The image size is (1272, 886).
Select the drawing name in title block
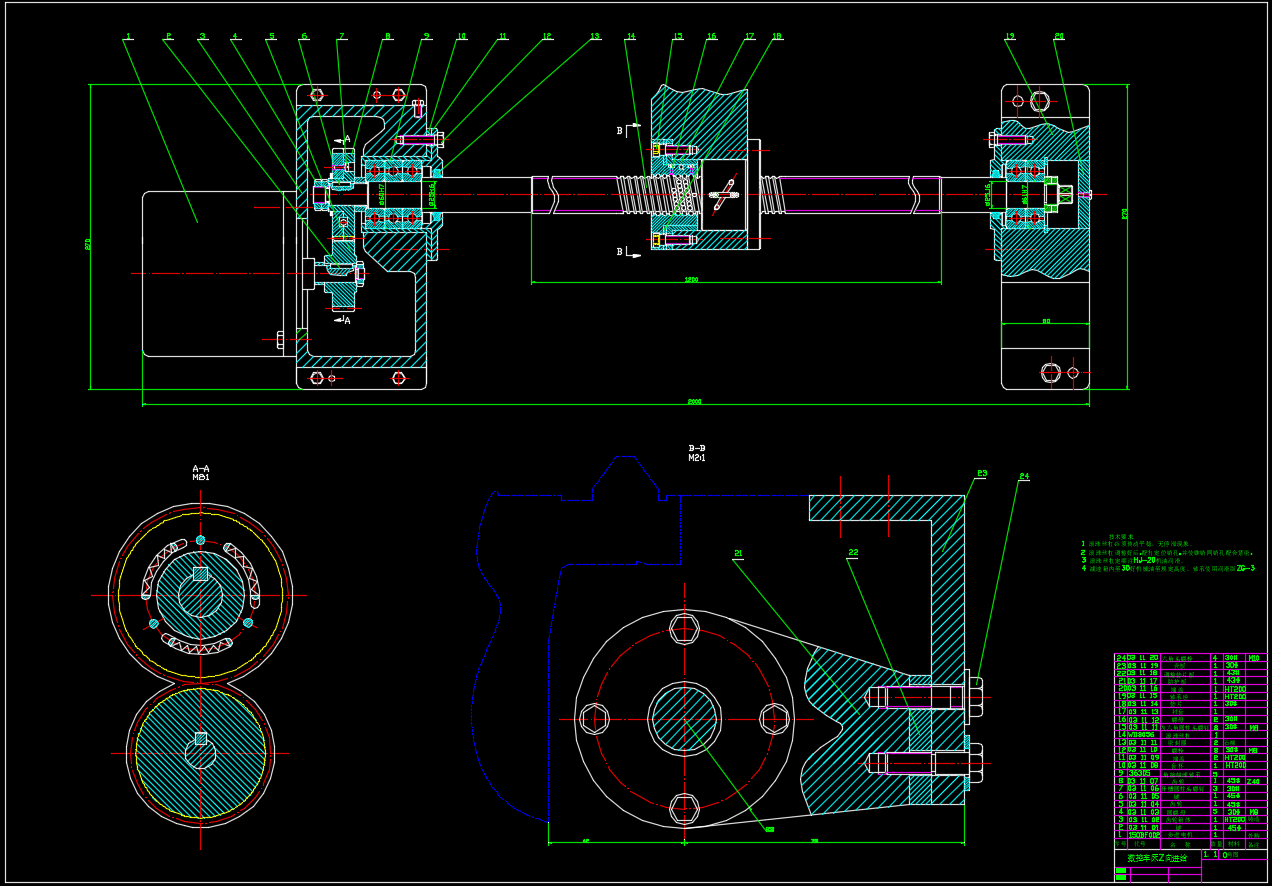point(1157,858)
